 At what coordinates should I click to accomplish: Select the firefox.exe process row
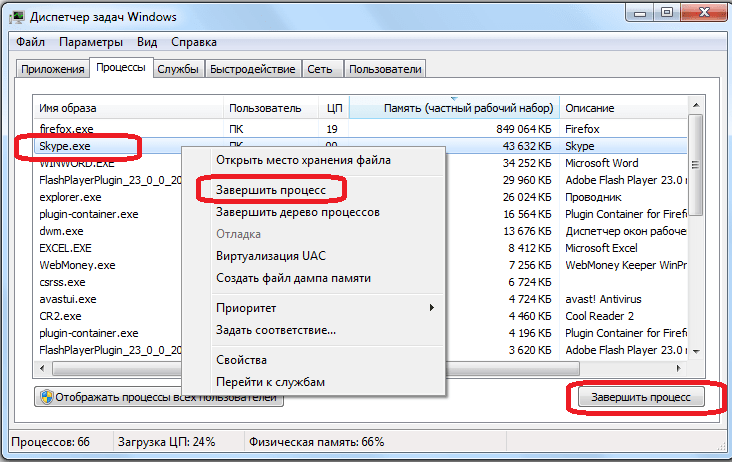click(360, 129)
